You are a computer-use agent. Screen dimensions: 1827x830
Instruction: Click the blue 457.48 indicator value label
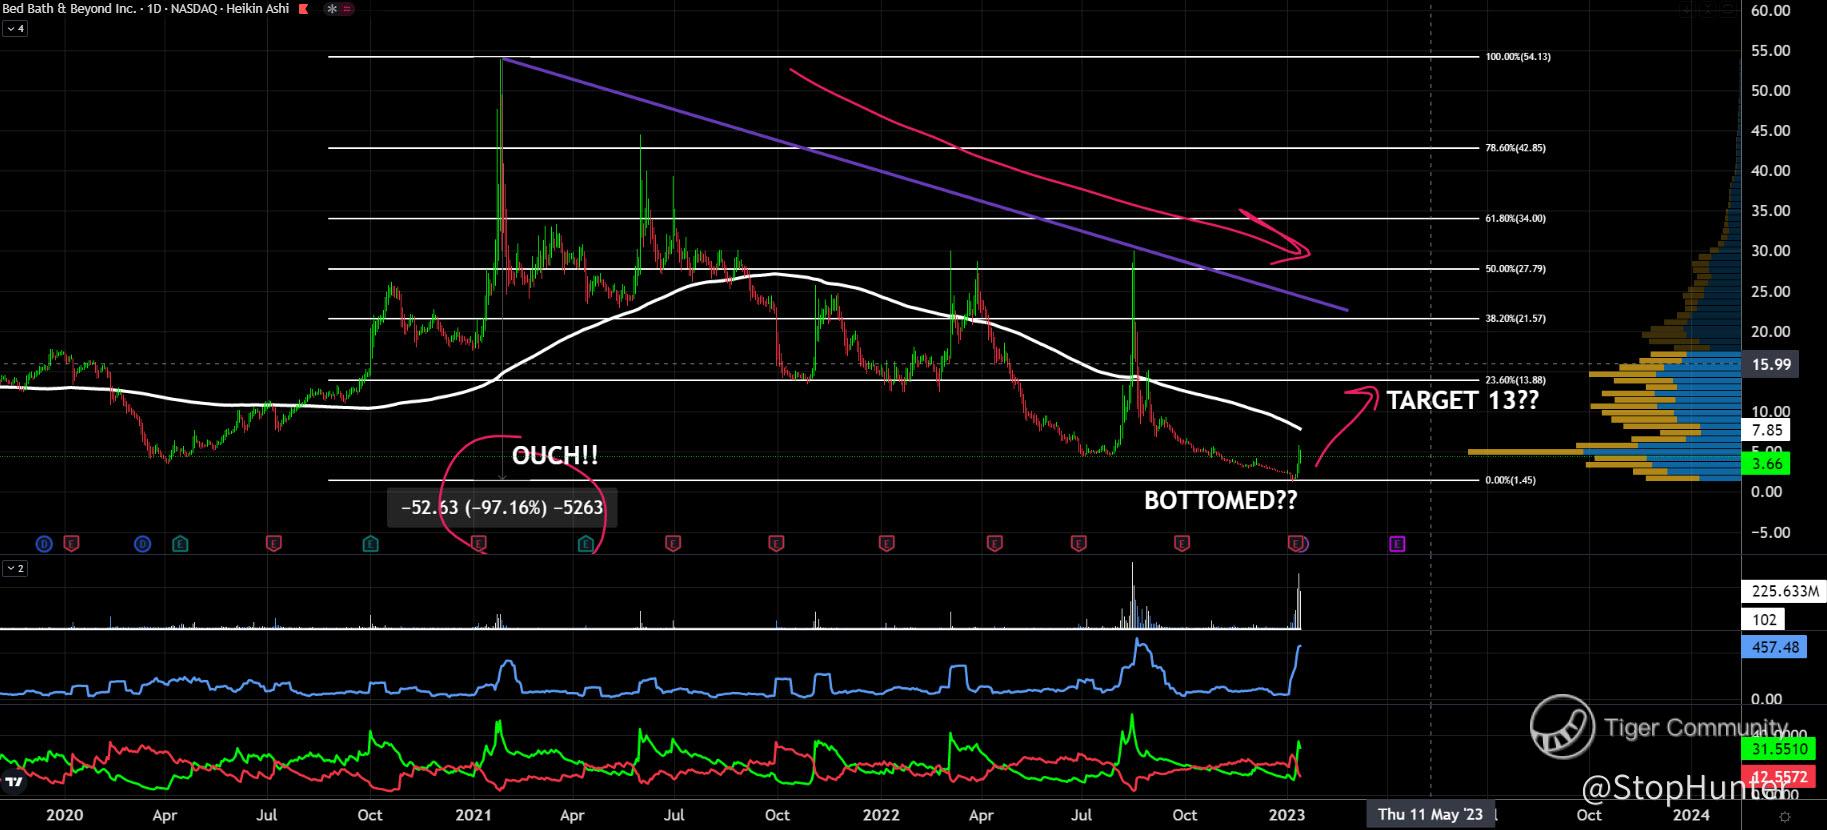pyautogui.click(x=1775, y=647)
